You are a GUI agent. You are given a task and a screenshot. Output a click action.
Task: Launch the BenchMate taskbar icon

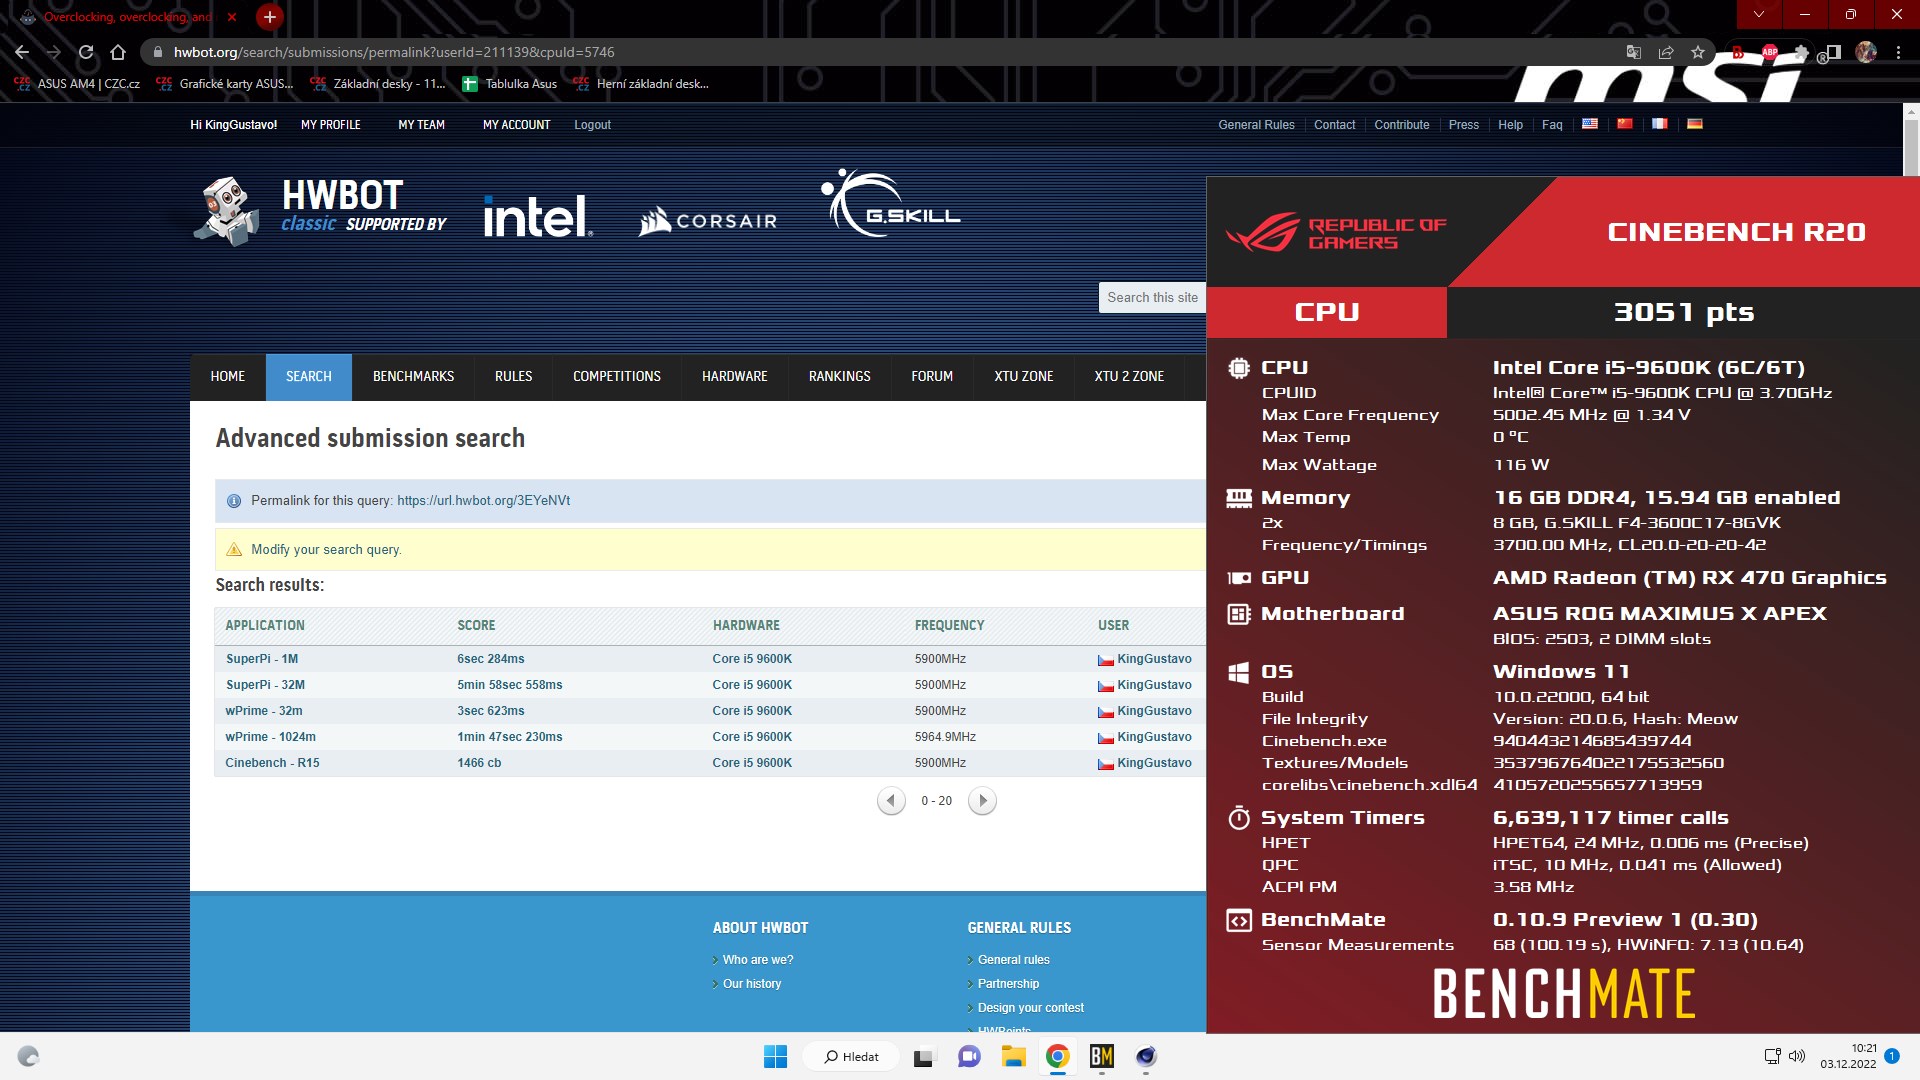click(1102, 1056)
